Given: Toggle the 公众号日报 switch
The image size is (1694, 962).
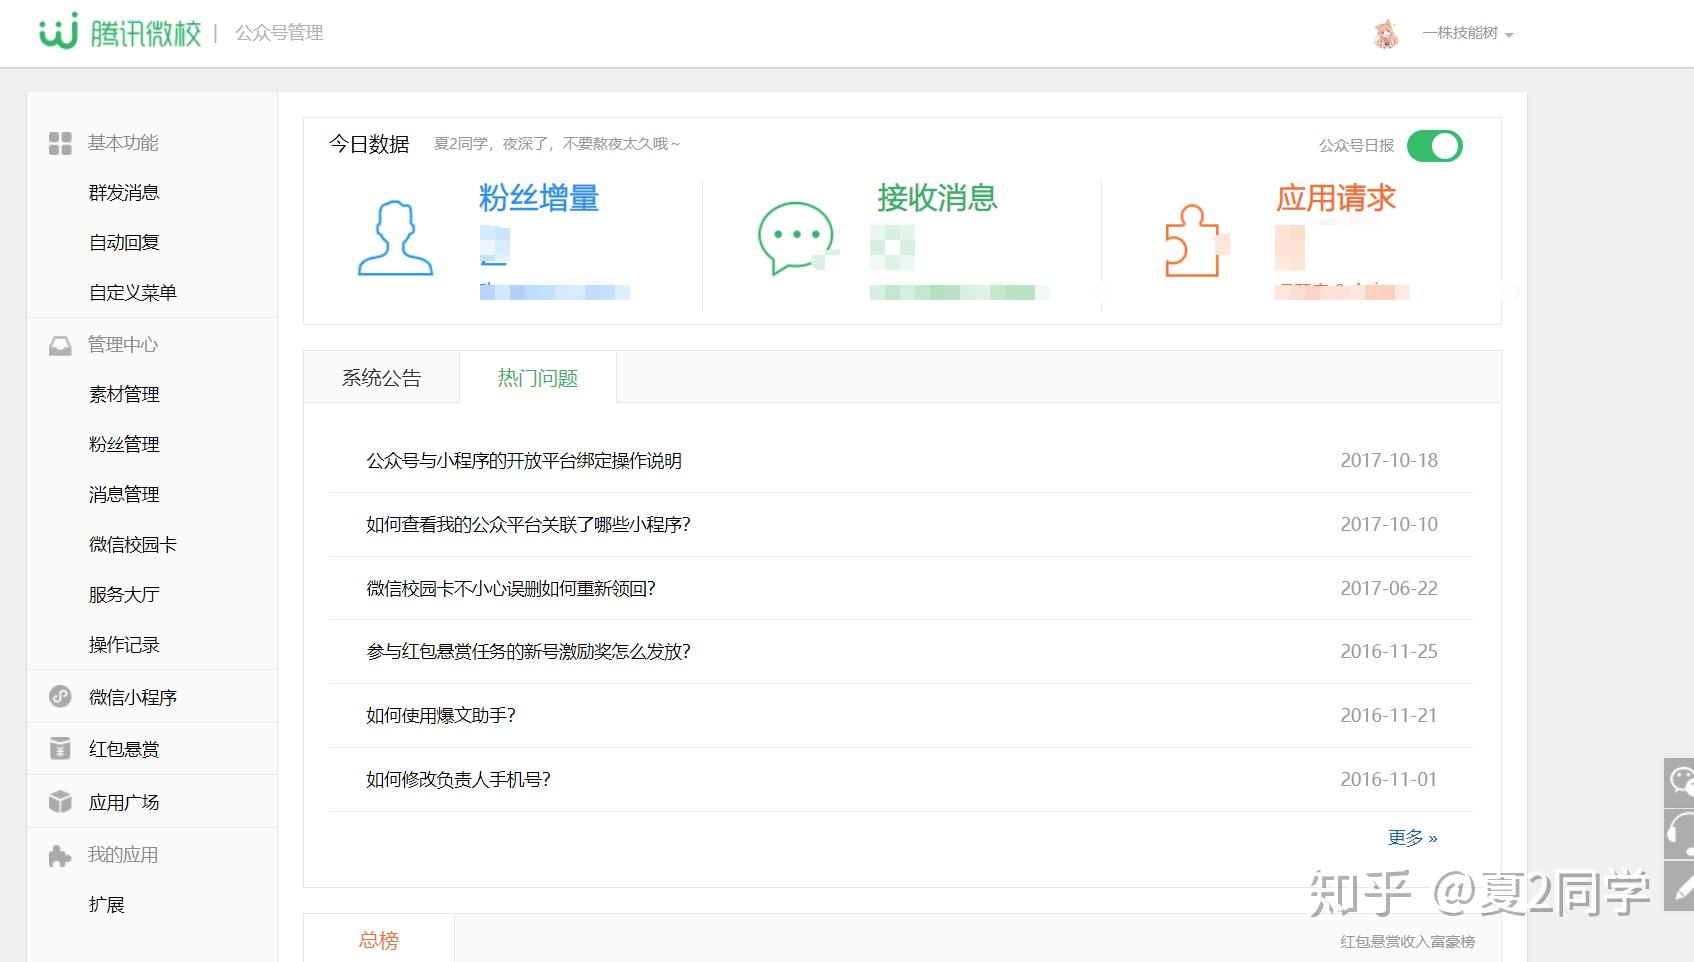Looking at the screenshot, I should click(1434, 146).
